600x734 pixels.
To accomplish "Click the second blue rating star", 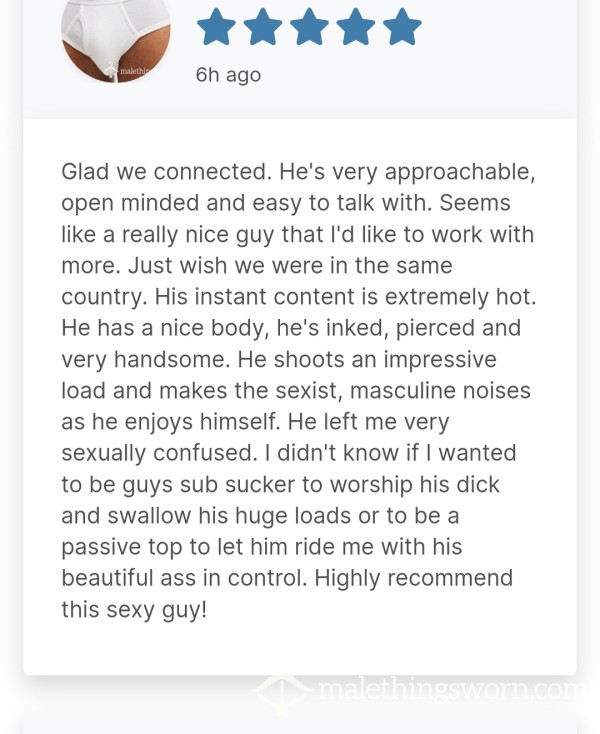I will point(263,26).
